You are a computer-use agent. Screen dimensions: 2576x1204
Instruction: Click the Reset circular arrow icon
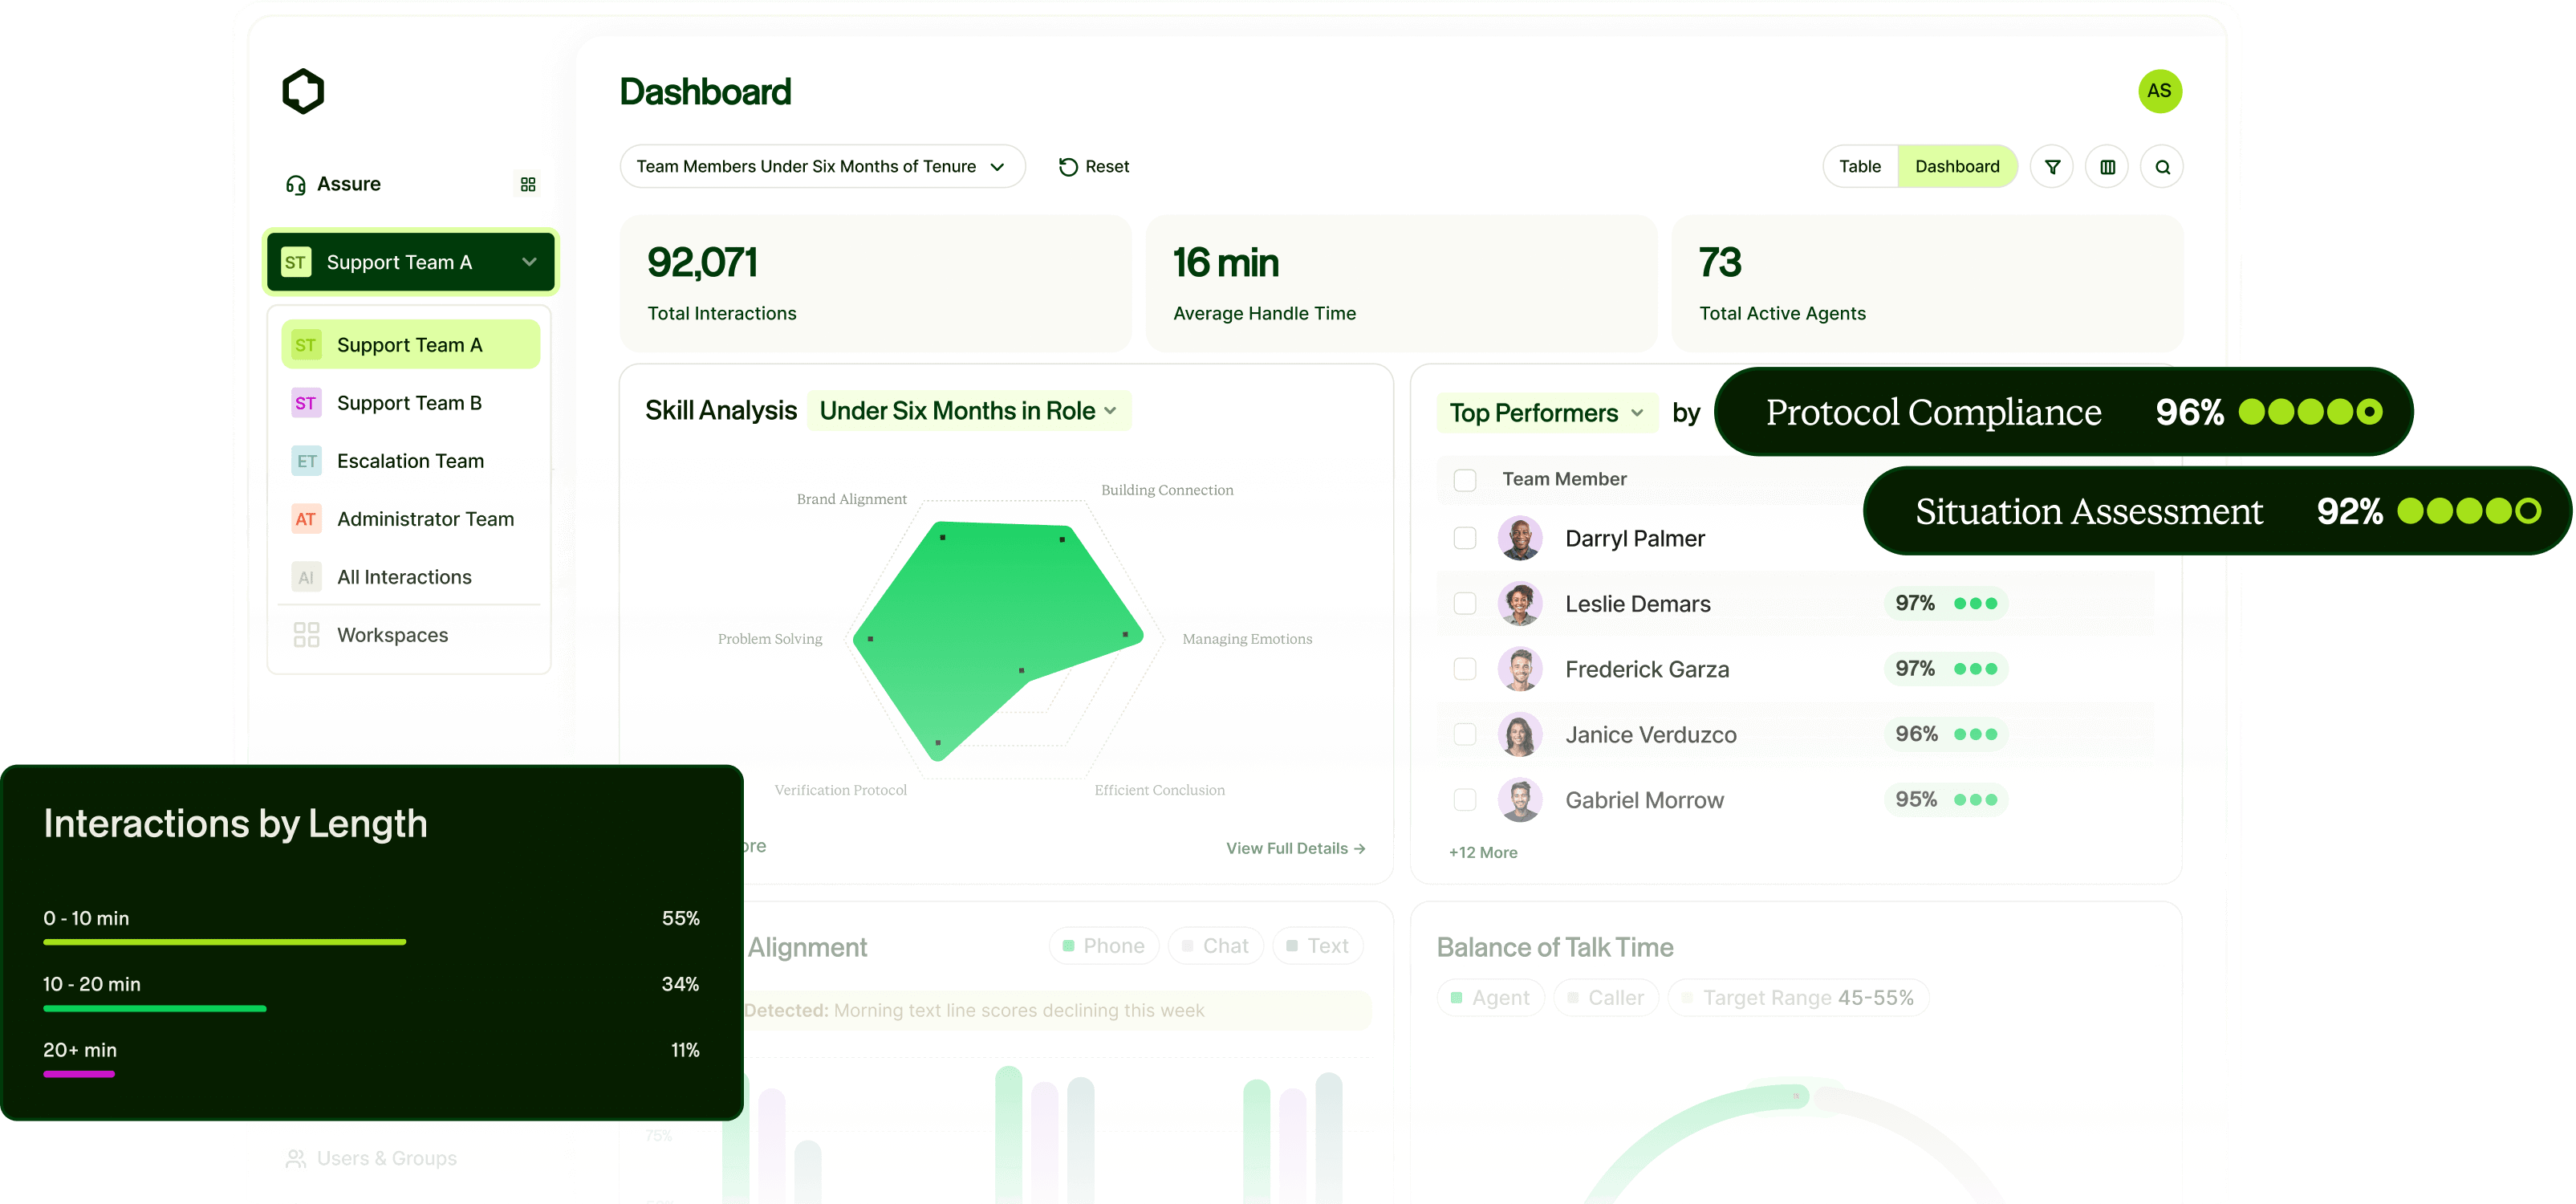1068,167
